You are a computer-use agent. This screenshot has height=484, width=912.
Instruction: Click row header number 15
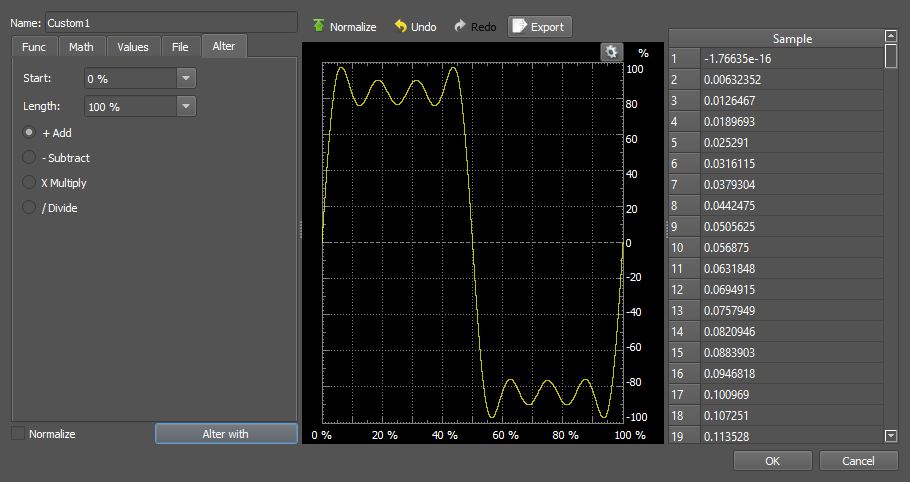(684, 353)
